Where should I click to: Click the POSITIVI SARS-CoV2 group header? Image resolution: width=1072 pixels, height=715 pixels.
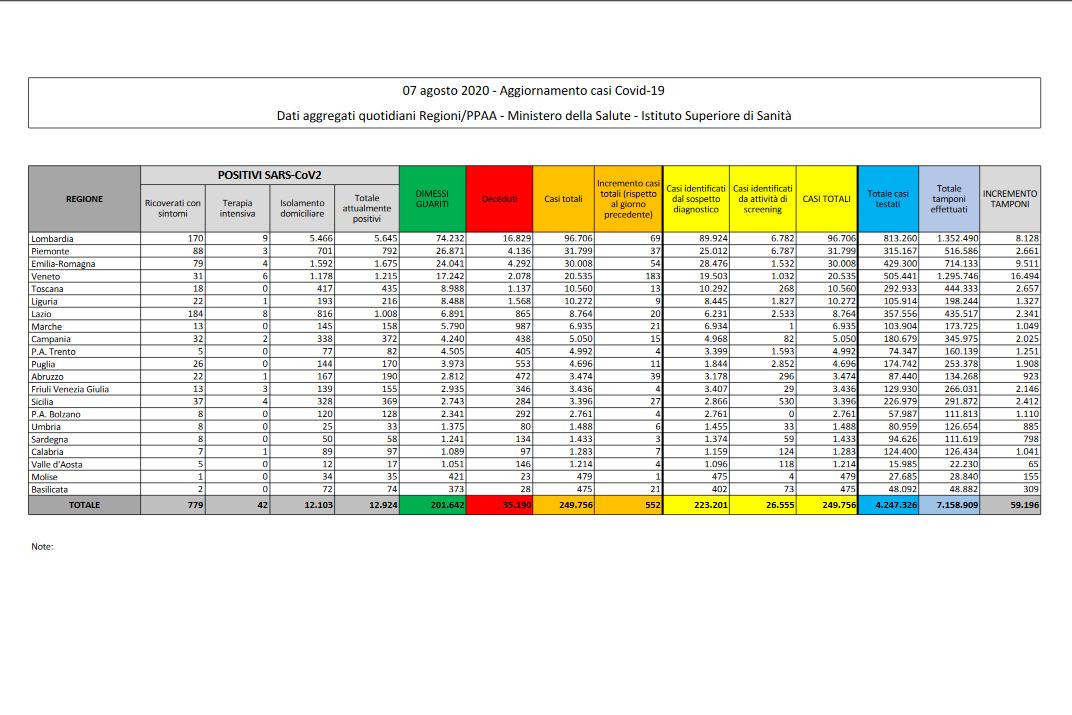[x=269, y=174]
